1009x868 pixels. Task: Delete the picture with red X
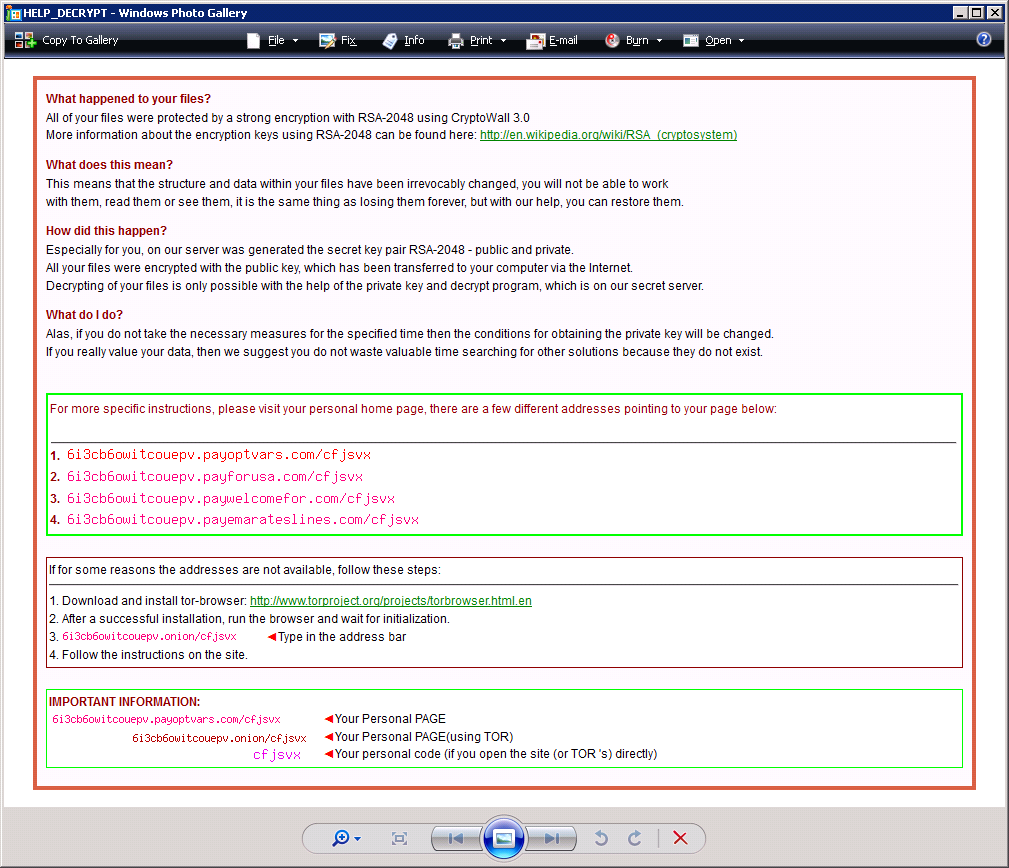(x=680, y=838)
